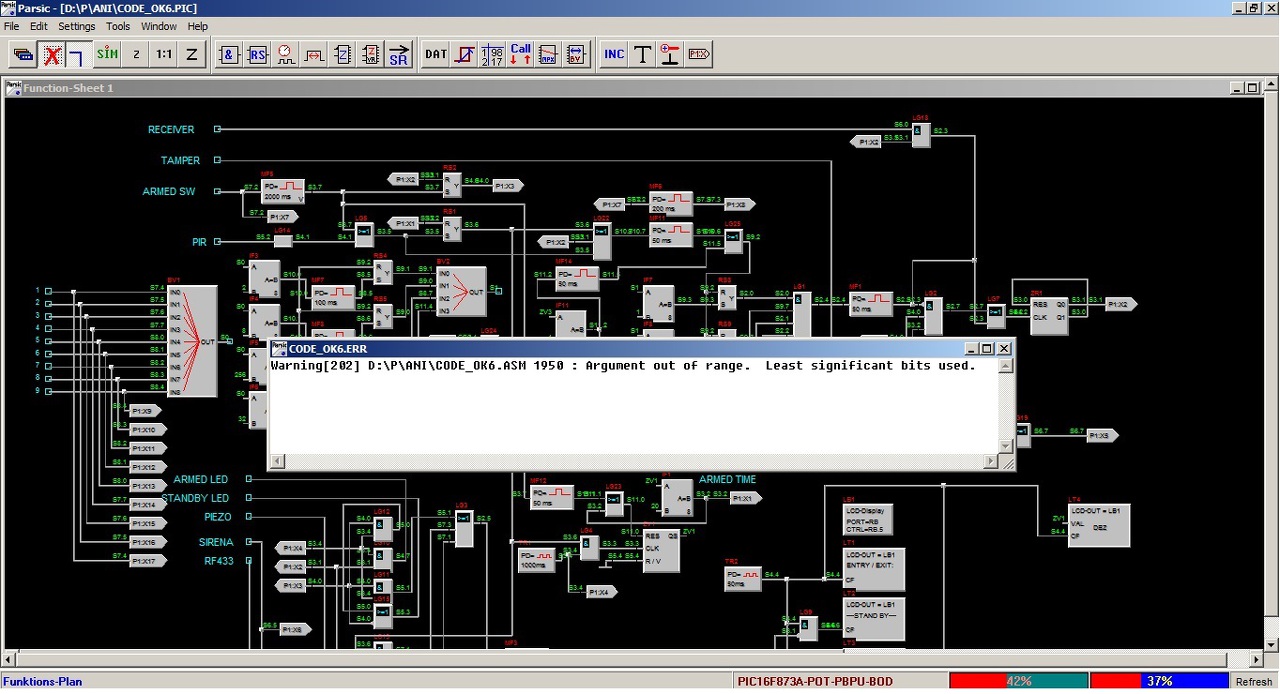Click the small Z zoom-out icon

(136, 54)
